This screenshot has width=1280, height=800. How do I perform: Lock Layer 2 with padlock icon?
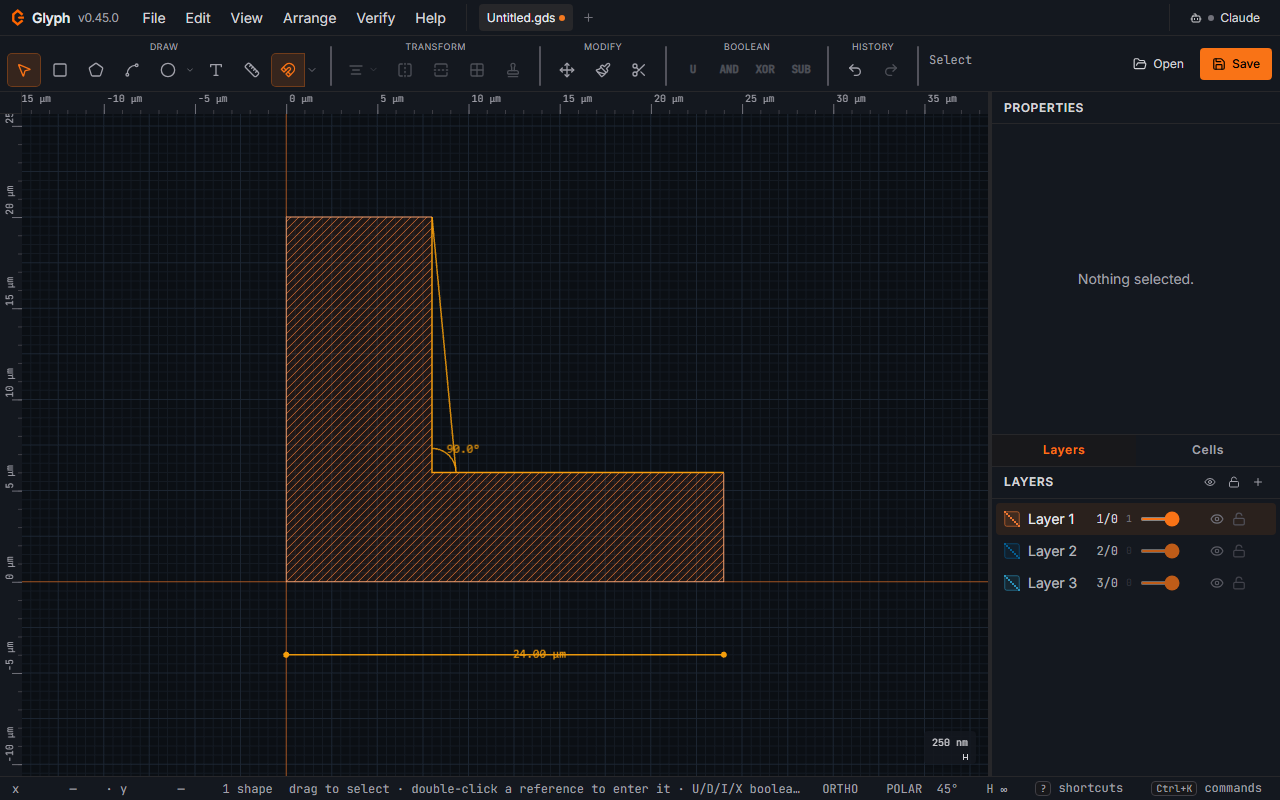coord(1239,551)
